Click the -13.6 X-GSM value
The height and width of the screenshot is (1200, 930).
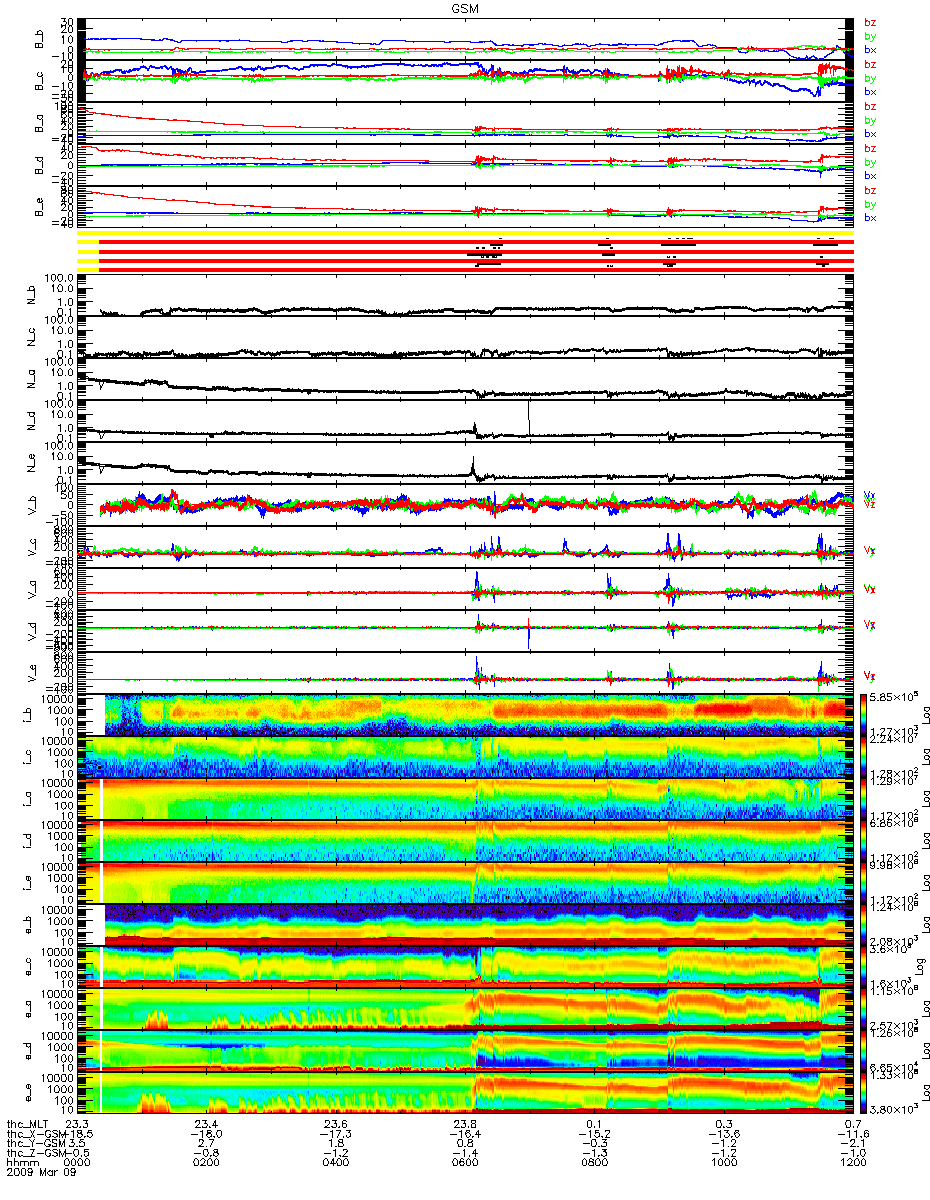tap(723, 1134)
